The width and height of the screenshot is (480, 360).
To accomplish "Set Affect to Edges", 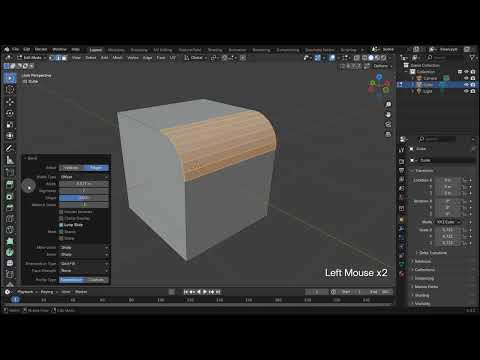I will coord(96,168).
